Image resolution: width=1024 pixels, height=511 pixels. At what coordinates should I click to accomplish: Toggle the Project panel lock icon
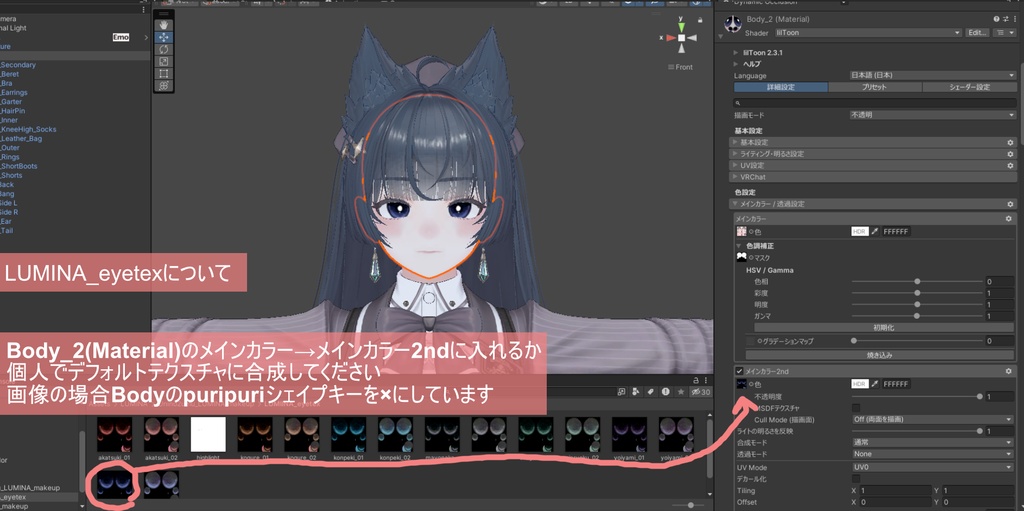tap(694, 379)
